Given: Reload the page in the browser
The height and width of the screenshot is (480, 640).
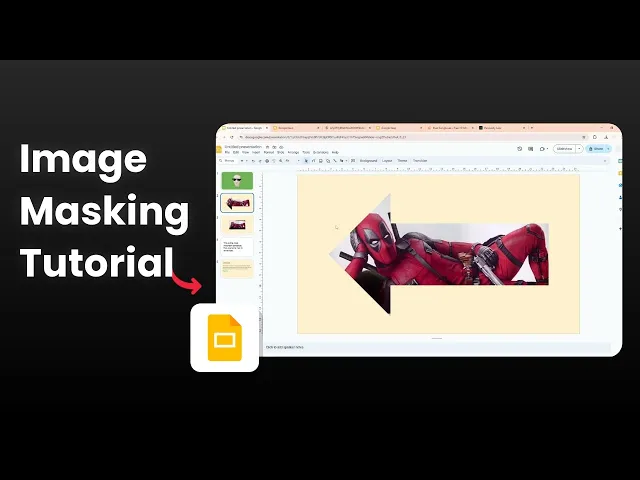Looking at the screenshot, I should (x=232, y=137).
